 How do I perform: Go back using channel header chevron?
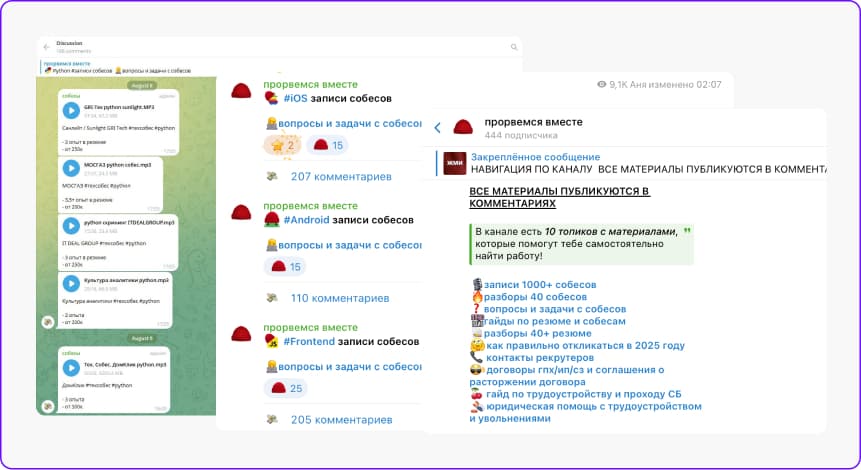[x=438, y=128]
